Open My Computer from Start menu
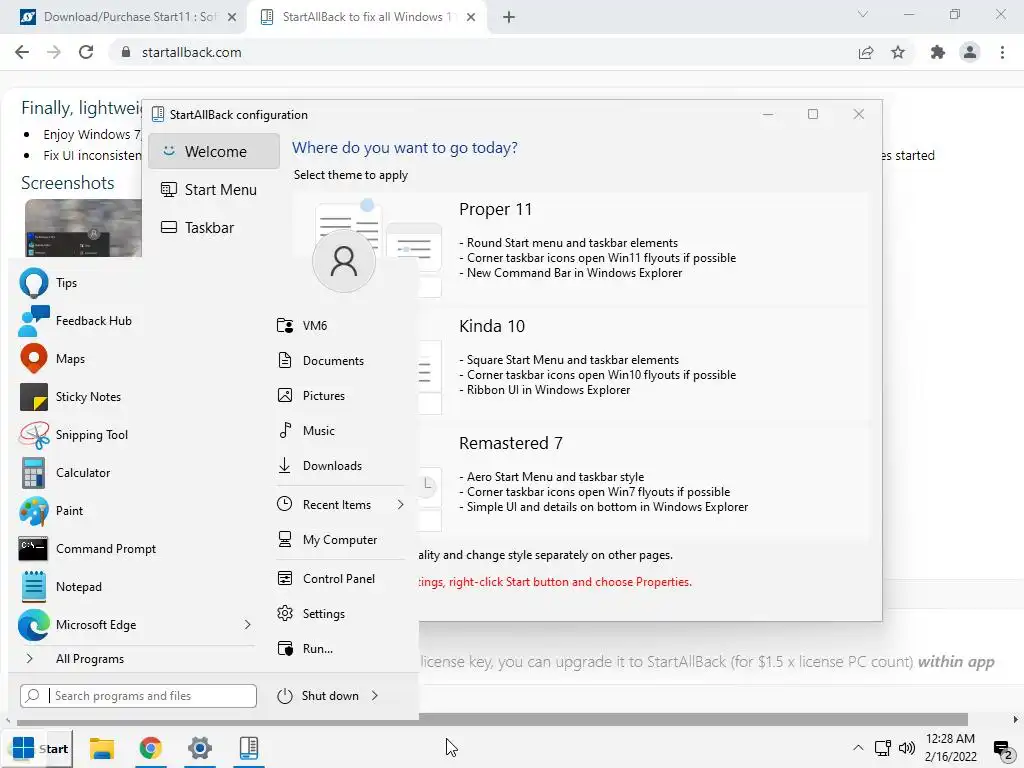The width and height of the screenshot is (1024, 768). (341, 539)
